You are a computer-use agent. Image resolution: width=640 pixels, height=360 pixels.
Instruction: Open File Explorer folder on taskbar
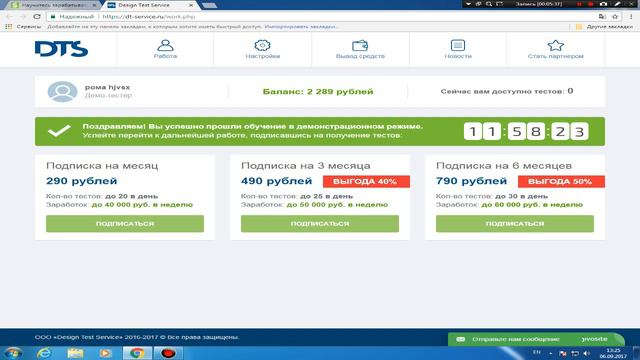75,353
